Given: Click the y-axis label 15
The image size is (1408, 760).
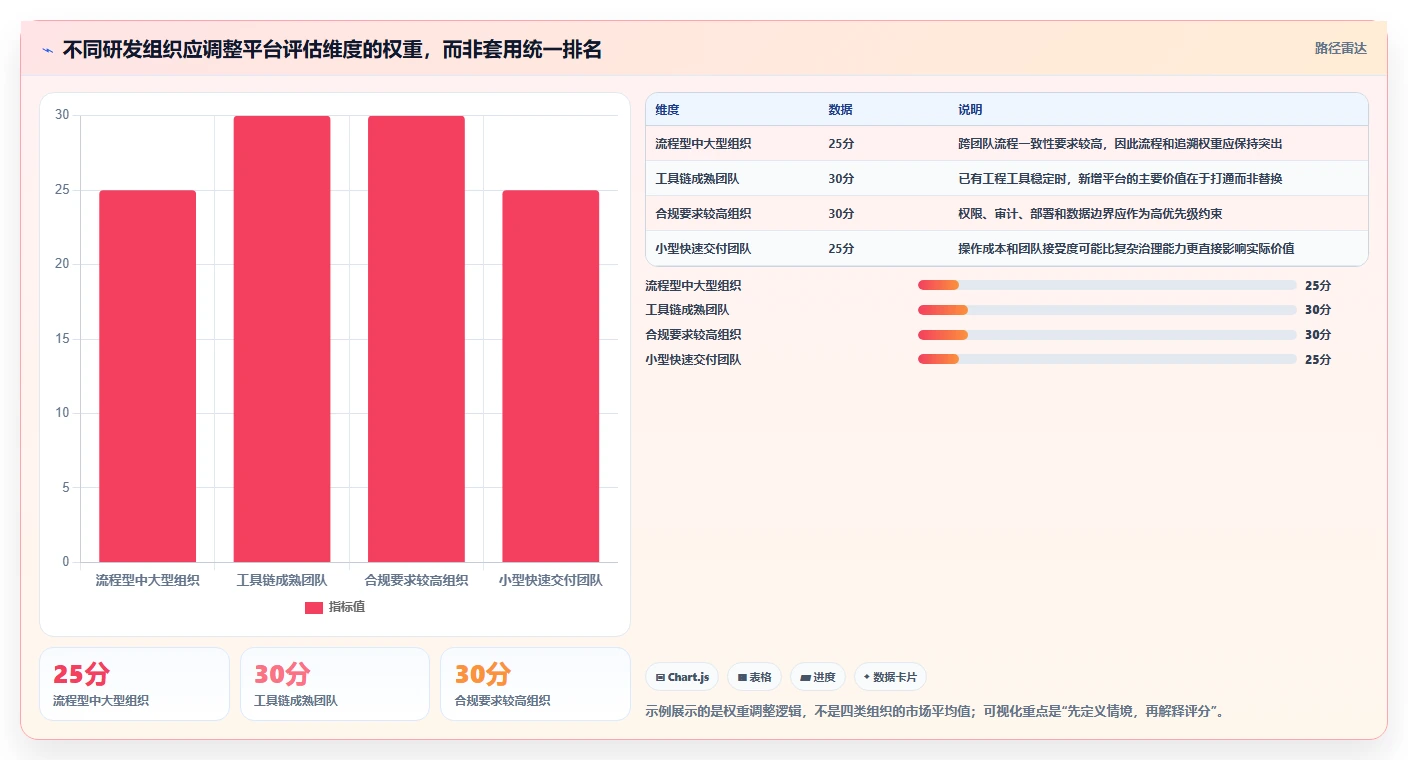Looking at the screenshot, I should point(62,339).
